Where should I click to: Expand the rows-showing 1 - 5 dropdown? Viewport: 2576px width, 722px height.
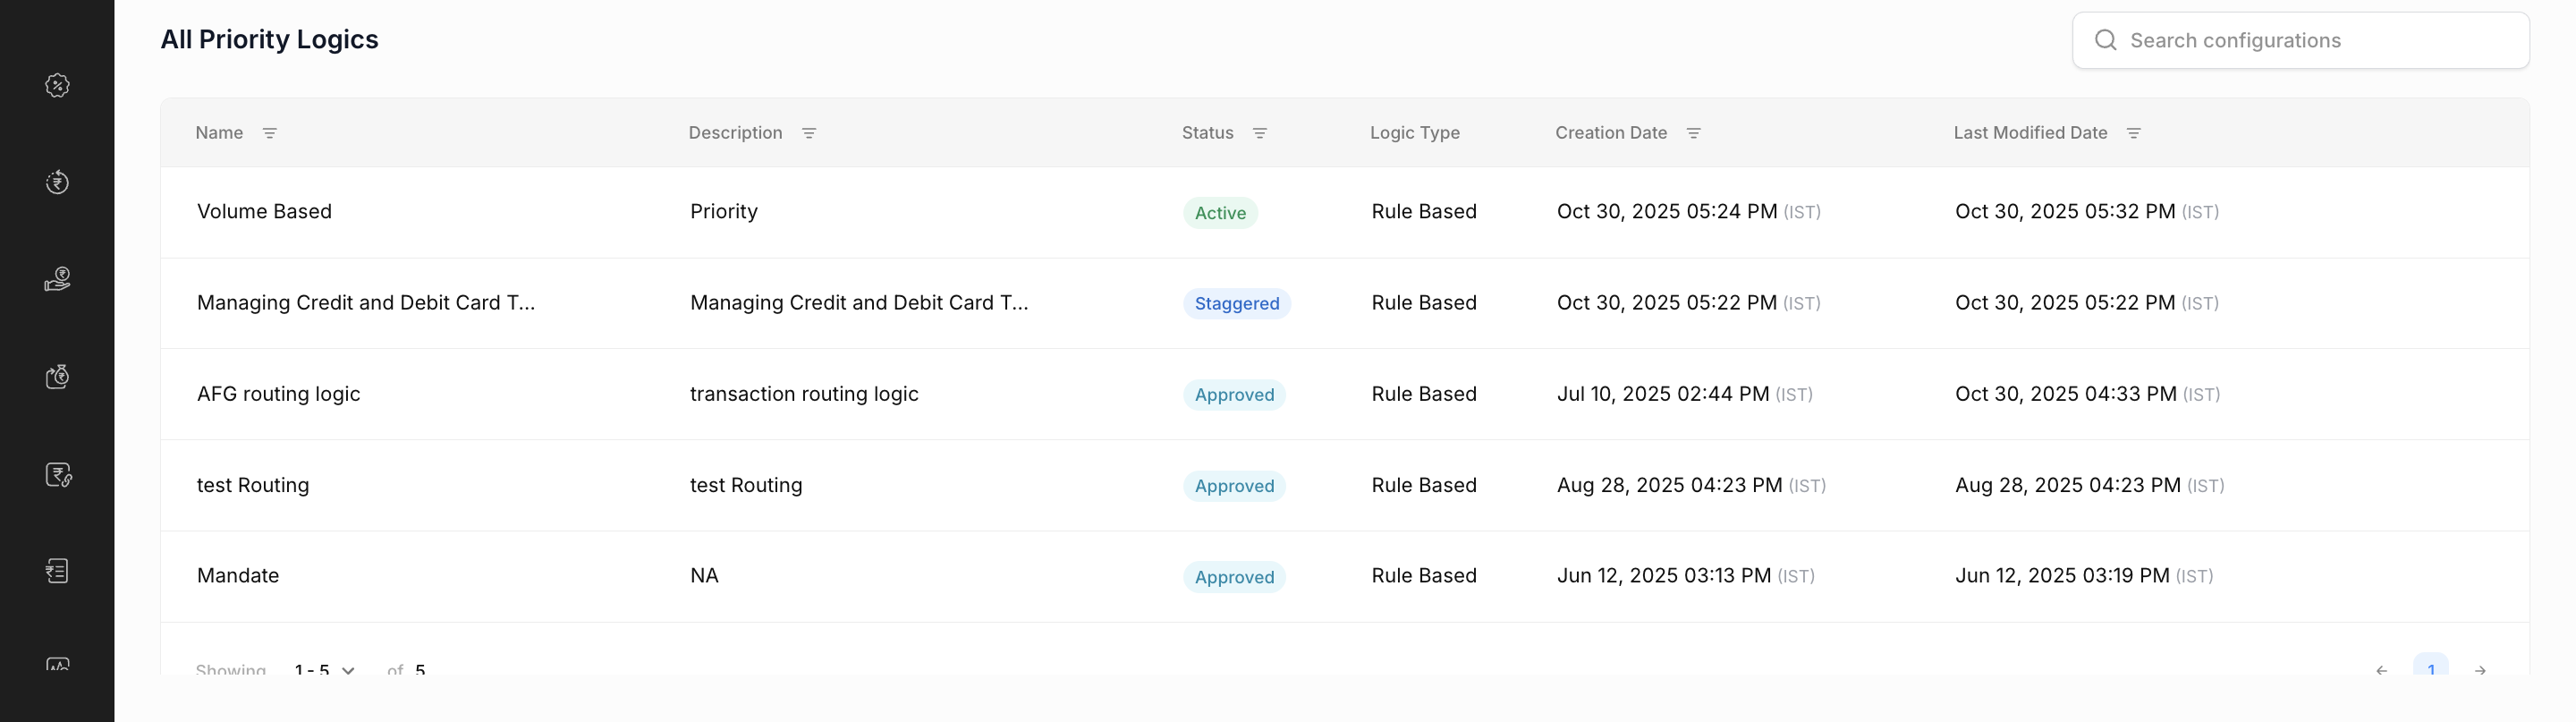tap(324, 669)
